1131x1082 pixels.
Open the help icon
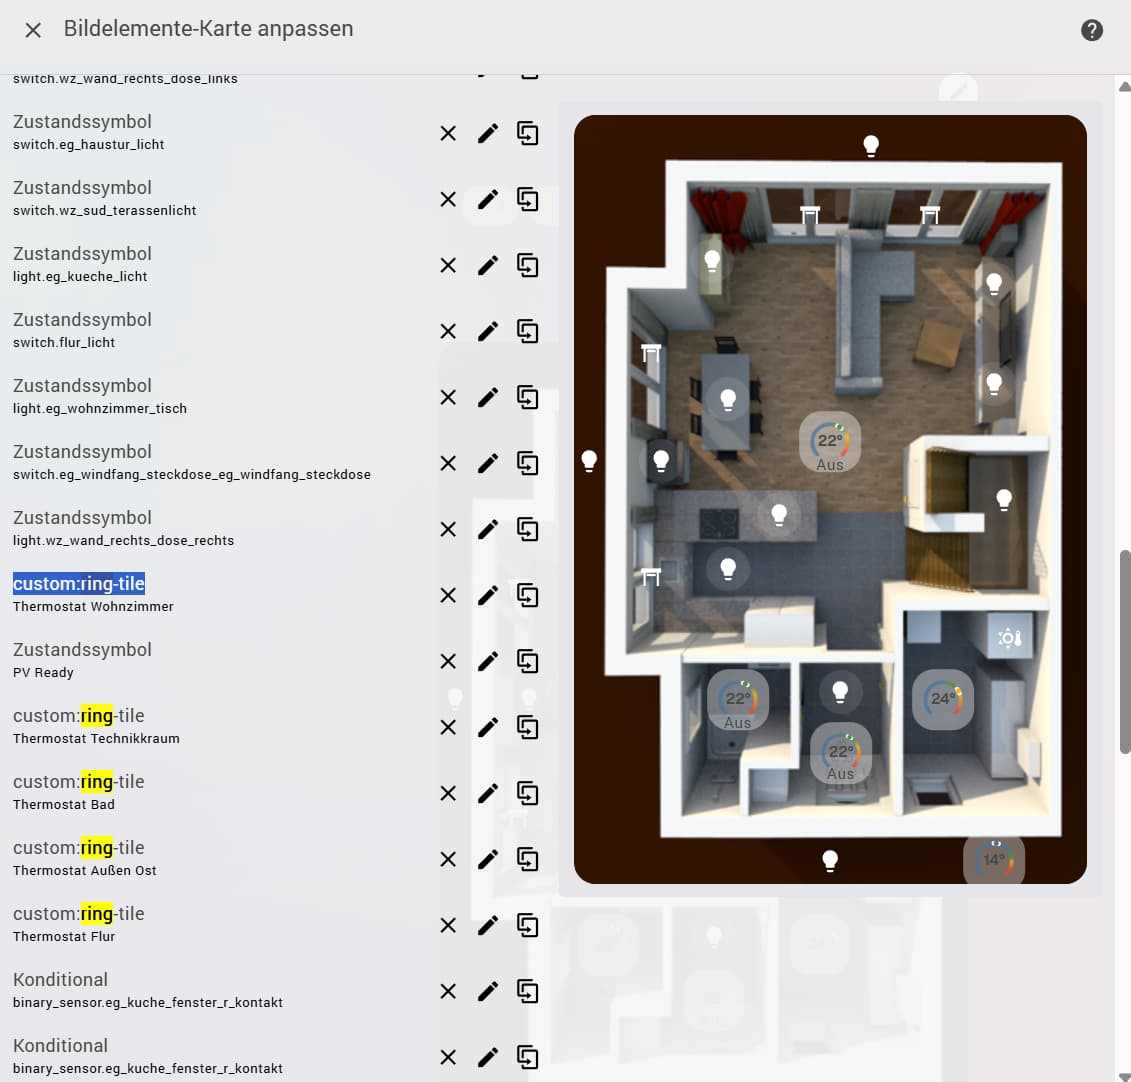pyautogui.click(x=1091, y=30)
